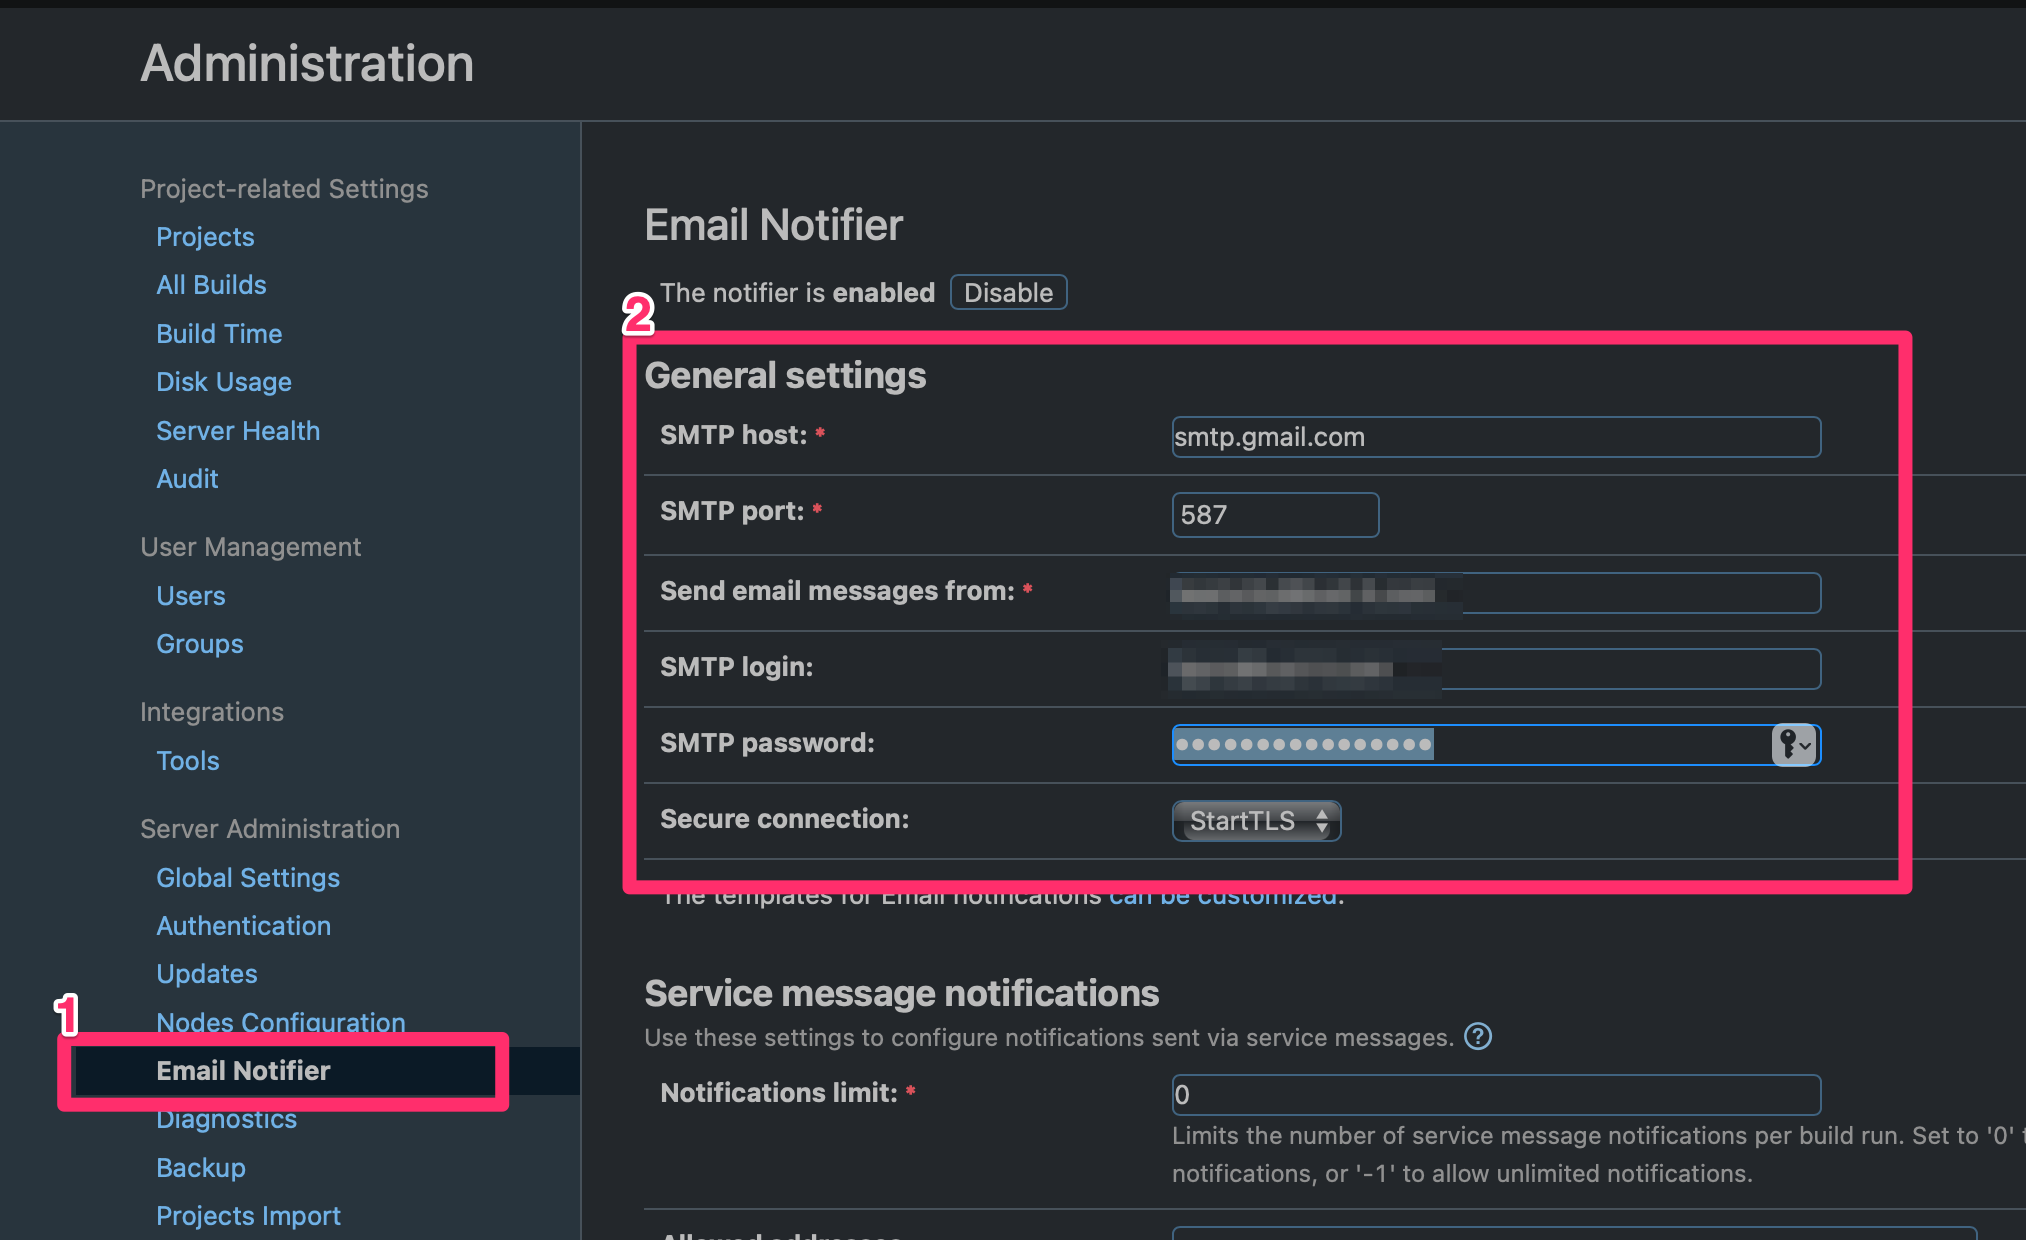Open Users management page

[191, 596]
